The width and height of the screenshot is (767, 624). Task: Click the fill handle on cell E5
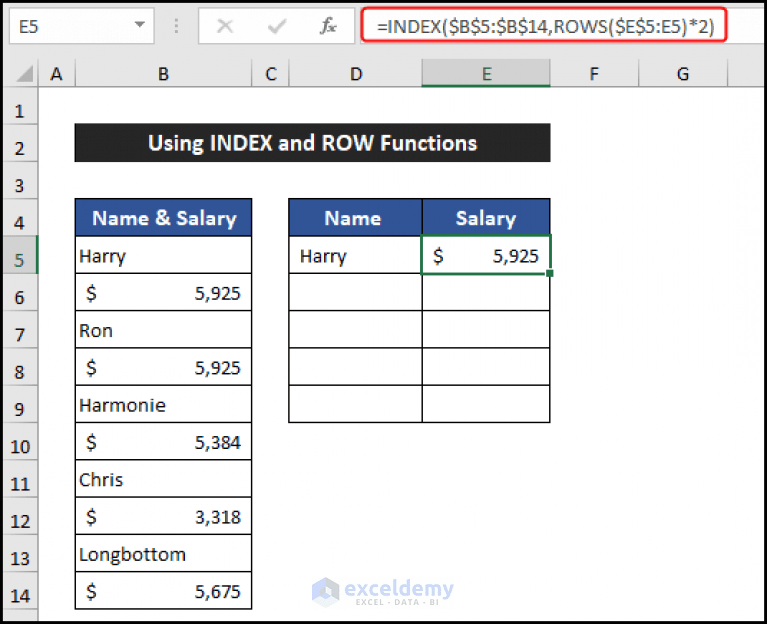pos(550,273)
